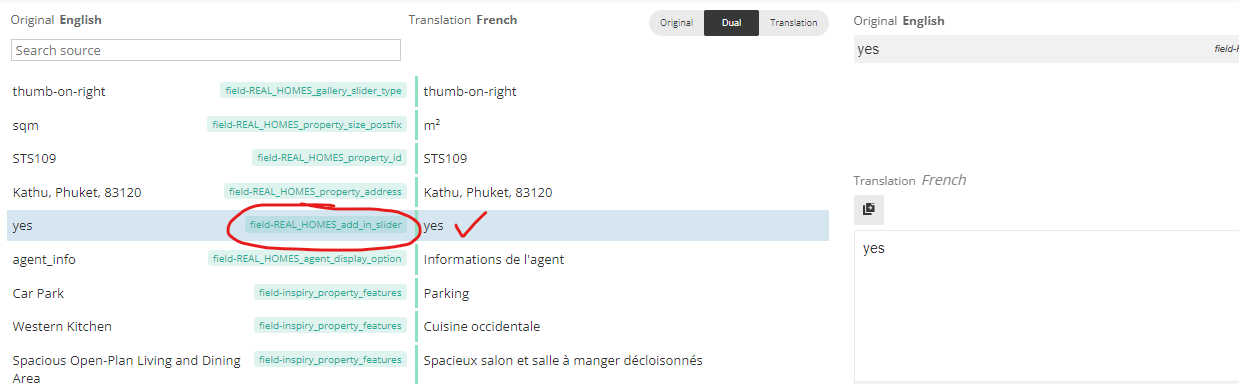Click the field-REAL_HOMES_add_in_slider tag
1239x384 pixels.
point(326,225)
